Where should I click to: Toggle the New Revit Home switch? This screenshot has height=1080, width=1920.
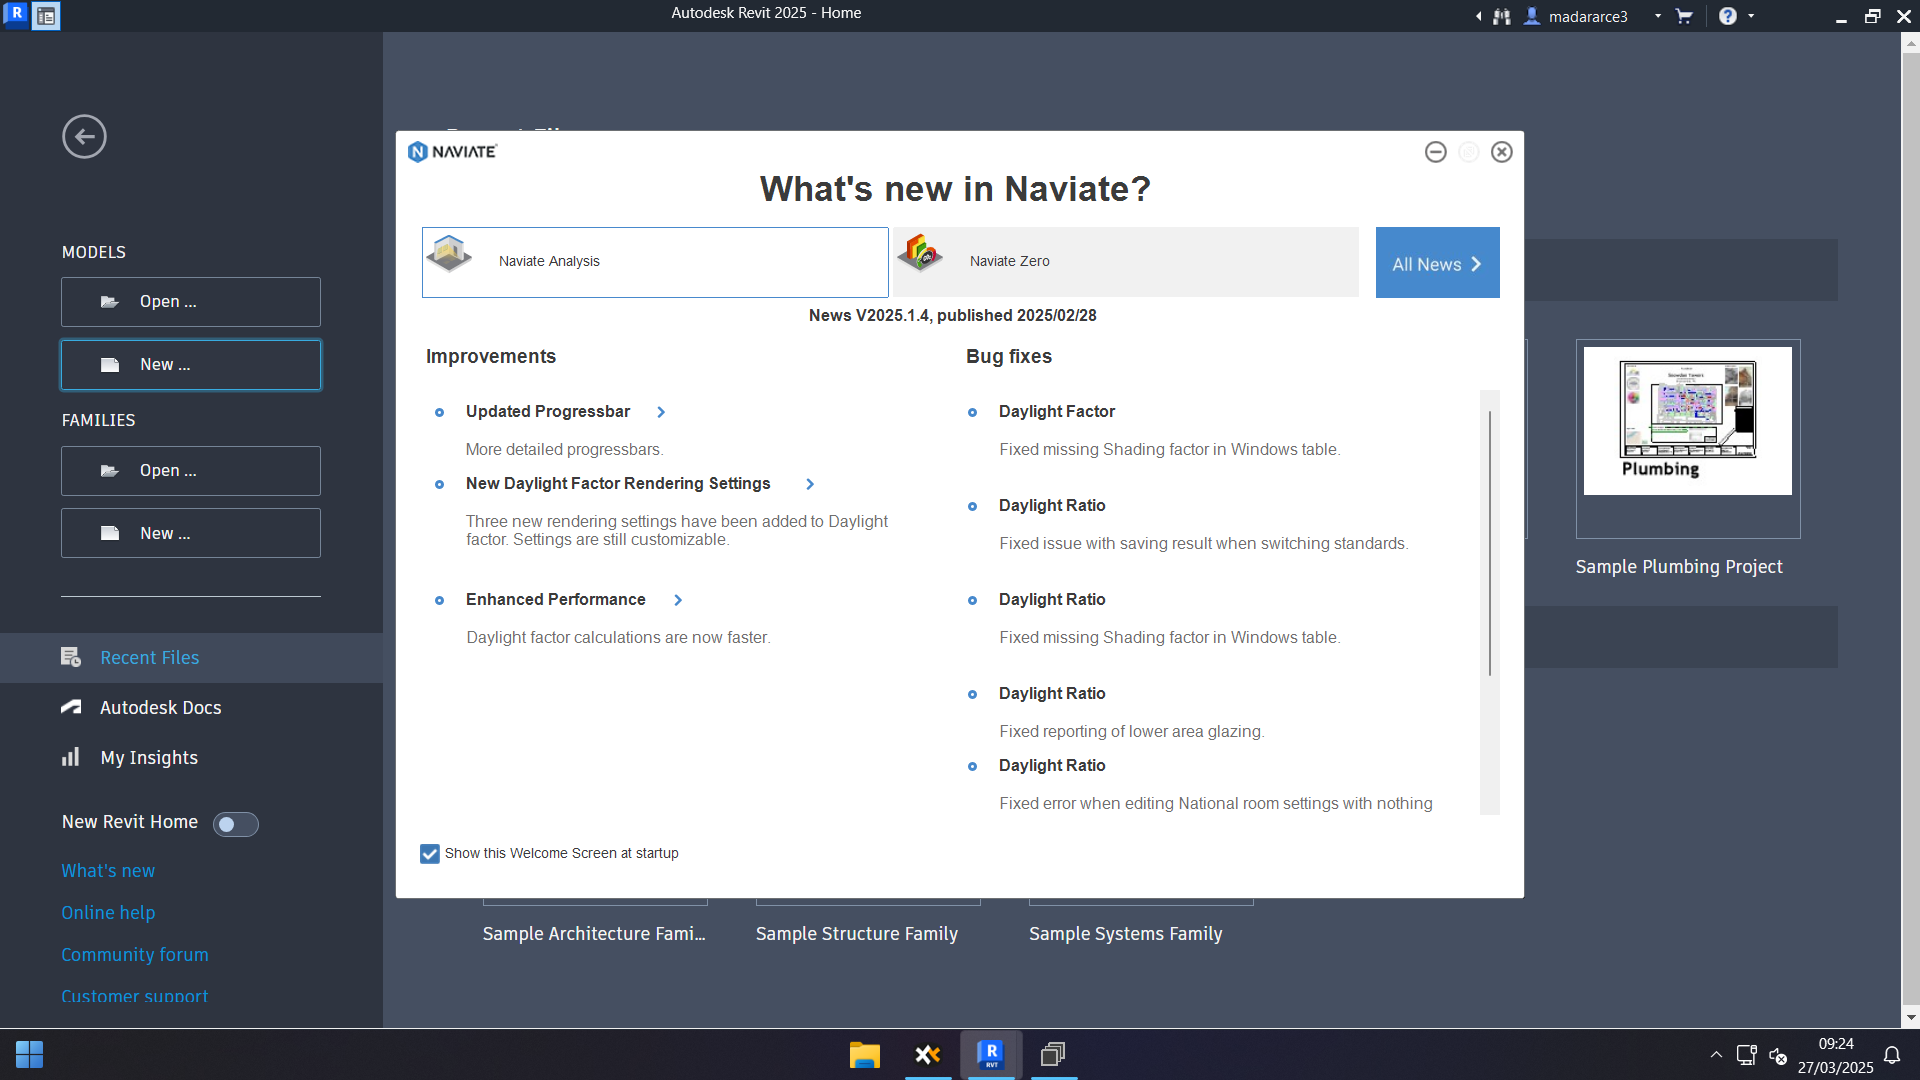(236, 824)
